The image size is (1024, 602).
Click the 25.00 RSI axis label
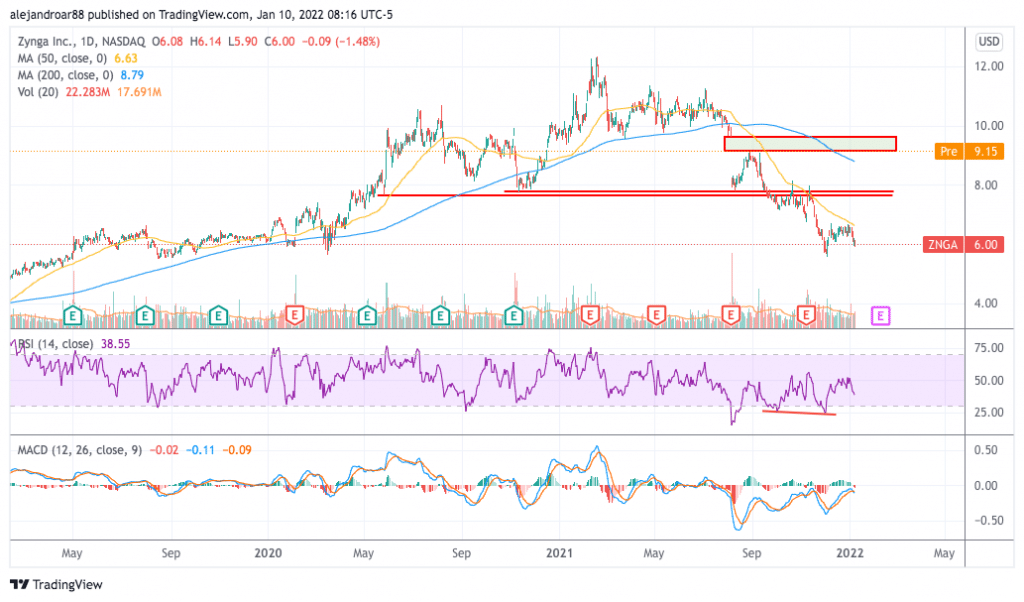989,412
